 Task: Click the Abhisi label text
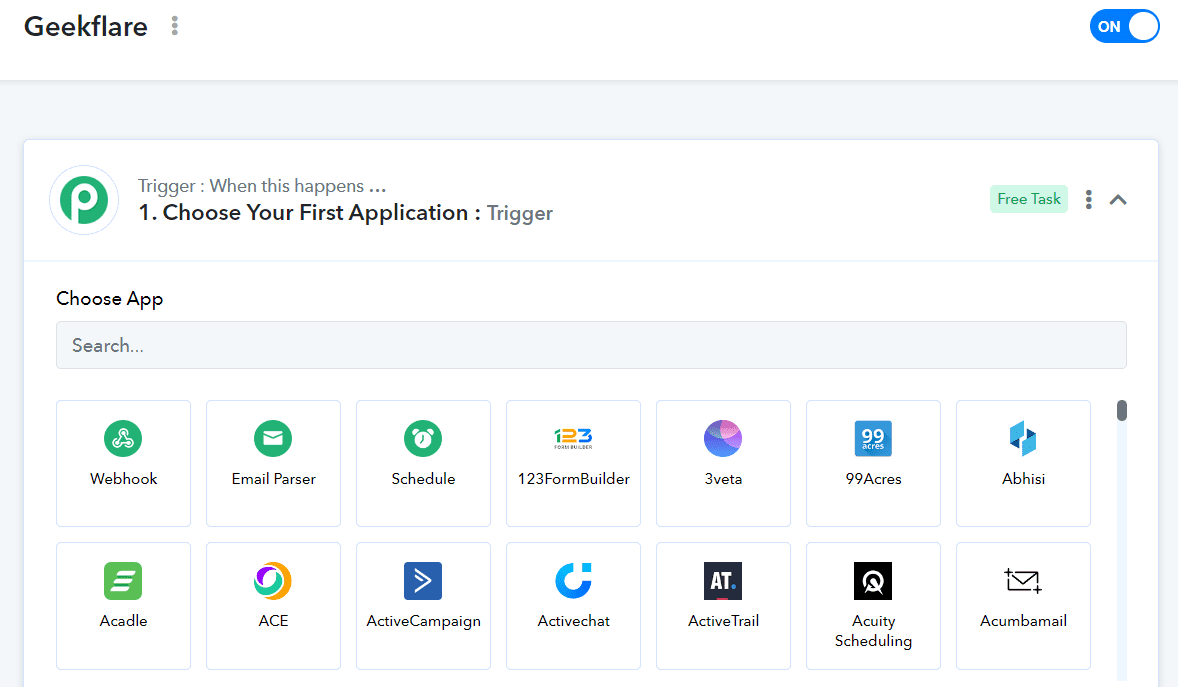coord(1023,479)
